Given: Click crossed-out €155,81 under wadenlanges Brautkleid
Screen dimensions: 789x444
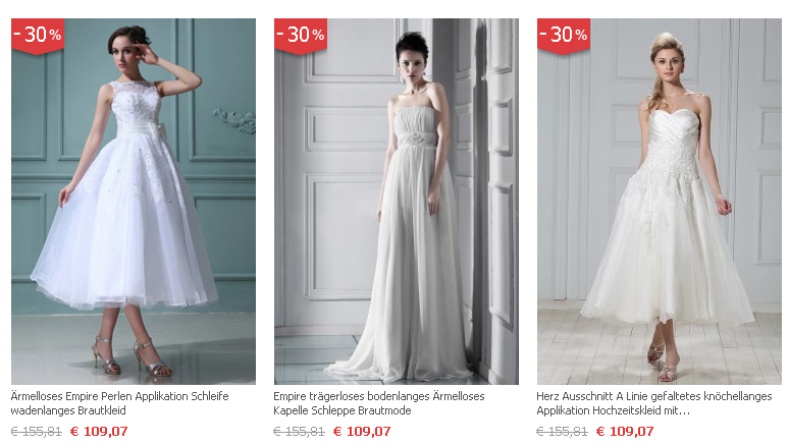Looking at the screenshot, I should click(x=36, y=431).
